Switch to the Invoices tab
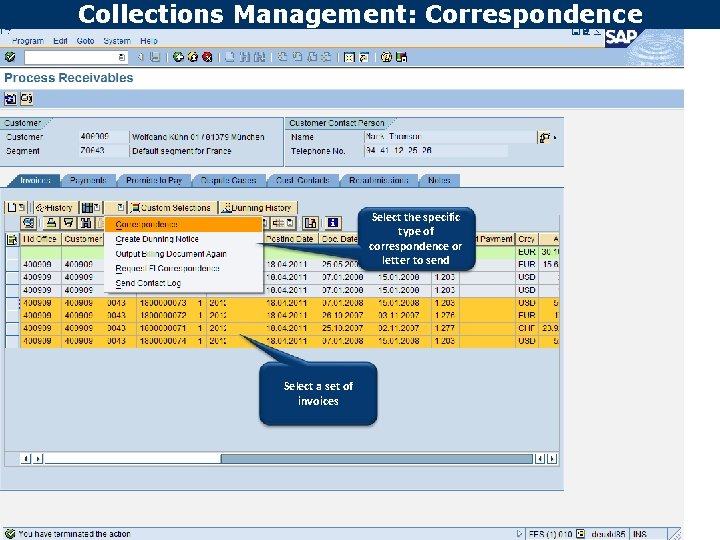This screenshot has width=720, height=540. [x=35, y=180]
